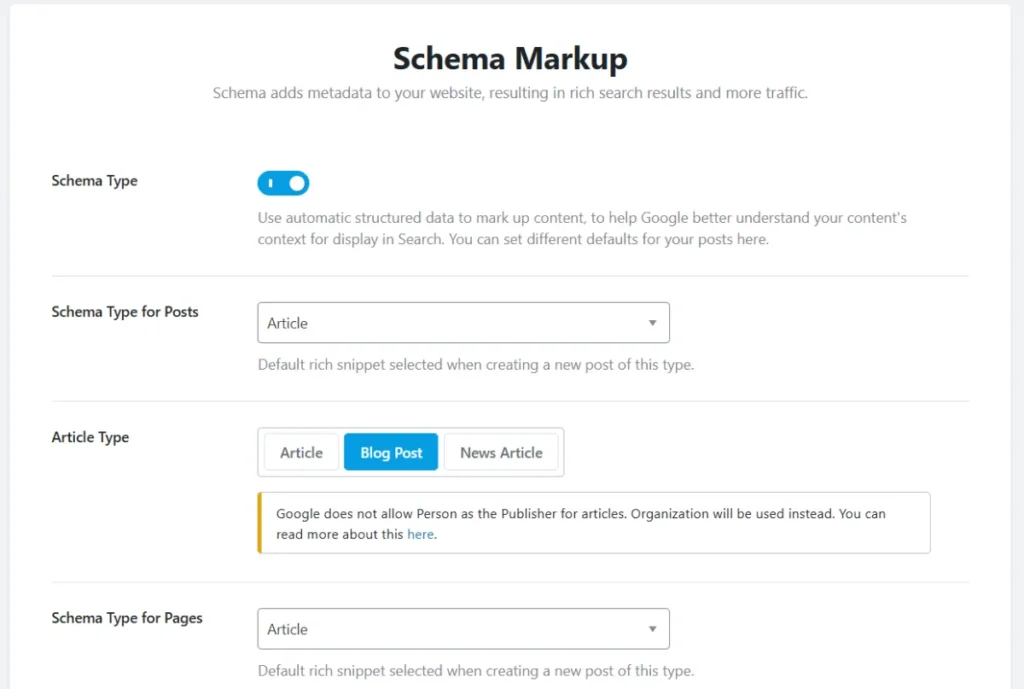Image resolution: width=1024 pixels, height=689 pixels.
Task: Click the "here" link in Google notice
Action: (420, 534)
